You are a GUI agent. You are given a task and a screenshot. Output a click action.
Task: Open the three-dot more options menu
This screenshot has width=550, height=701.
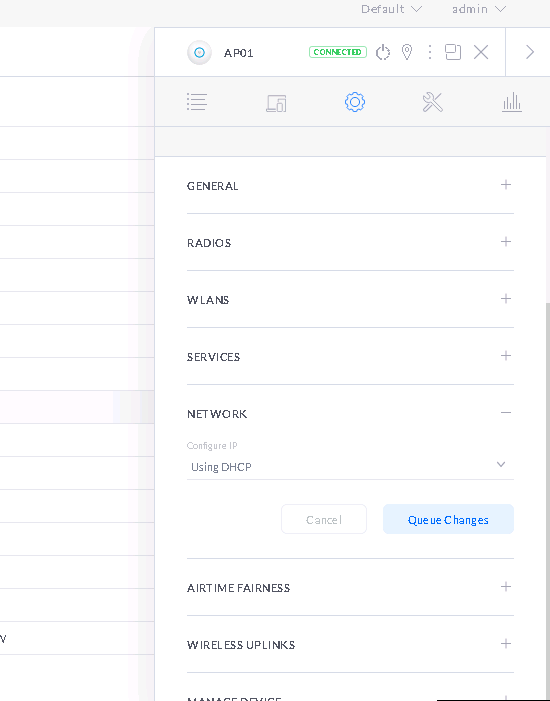pyautogui.click(x=430, y=52)
